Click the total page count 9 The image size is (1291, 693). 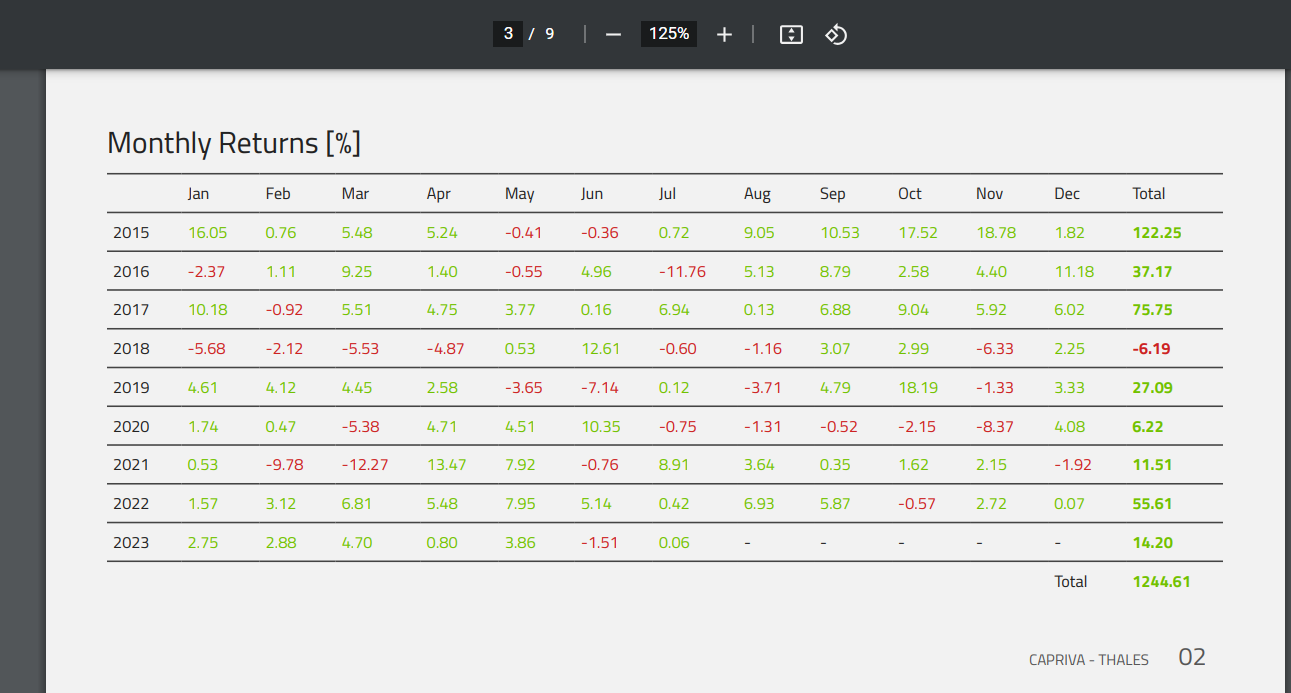click(549, 34)
